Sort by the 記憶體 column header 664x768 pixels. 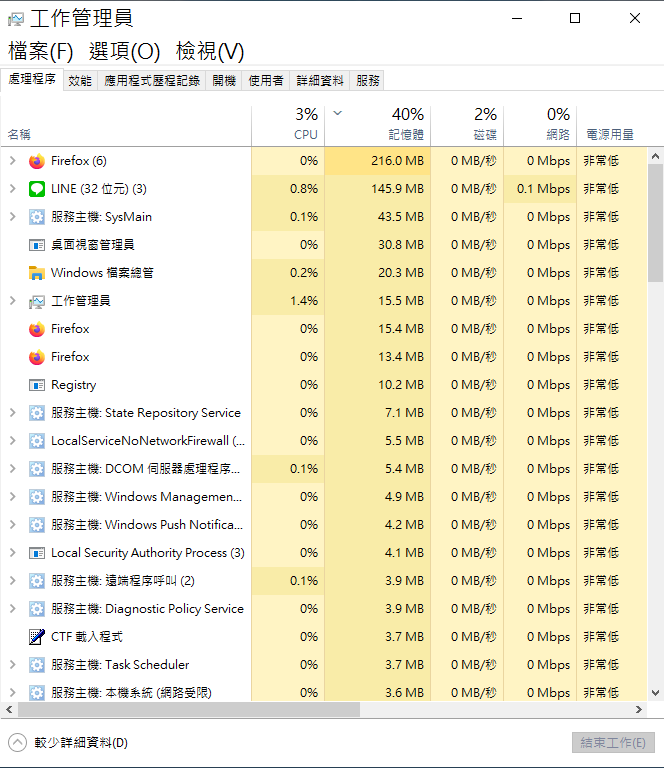tap(378, 125)
